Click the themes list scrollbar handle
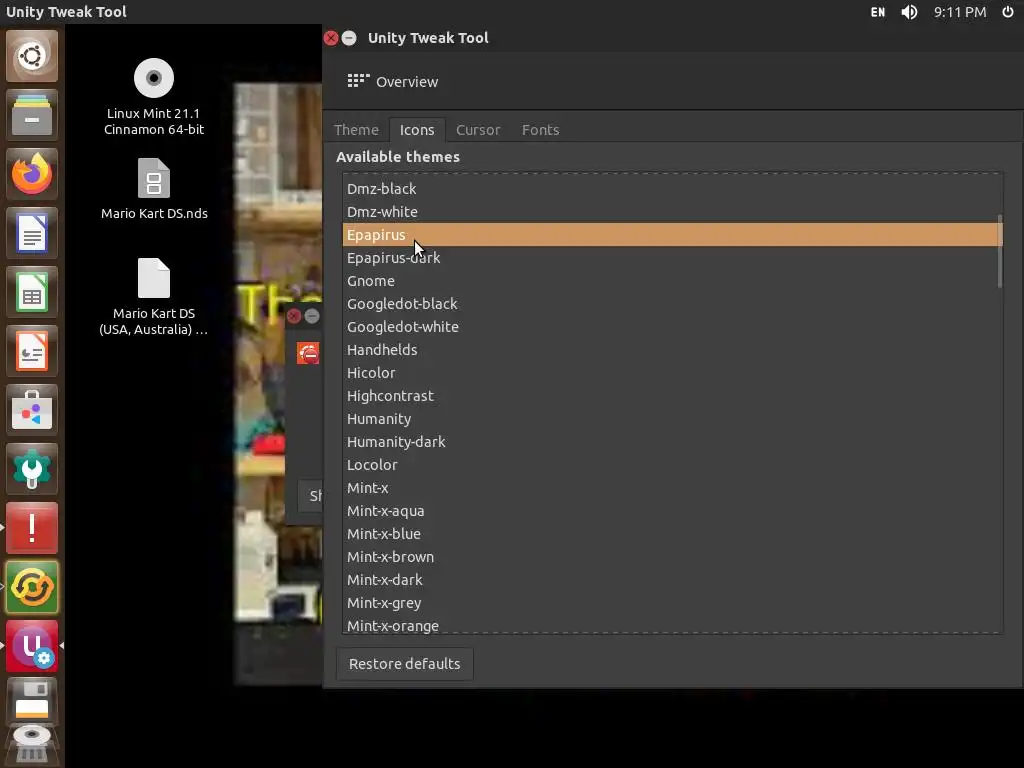1024x768 pixels. pos(999,251)
